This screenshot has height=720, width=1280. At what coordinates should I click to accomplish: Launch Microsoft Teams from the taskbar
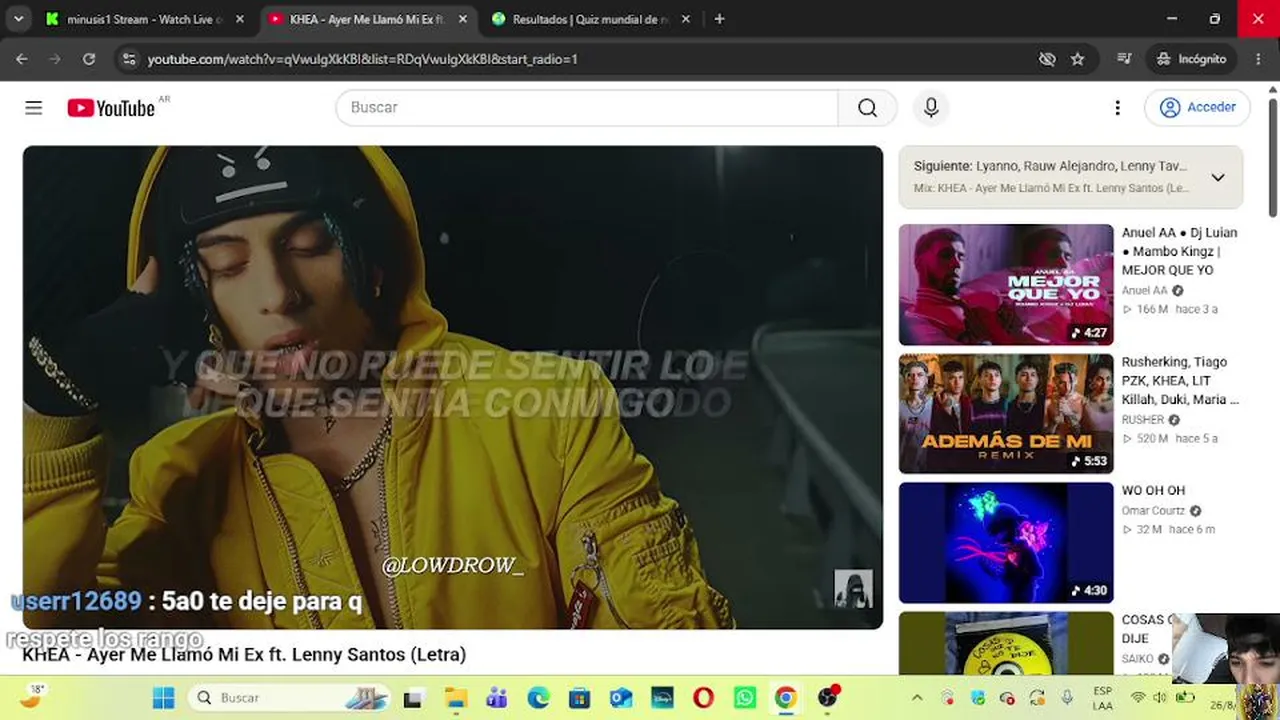click(x=498, y=698)
